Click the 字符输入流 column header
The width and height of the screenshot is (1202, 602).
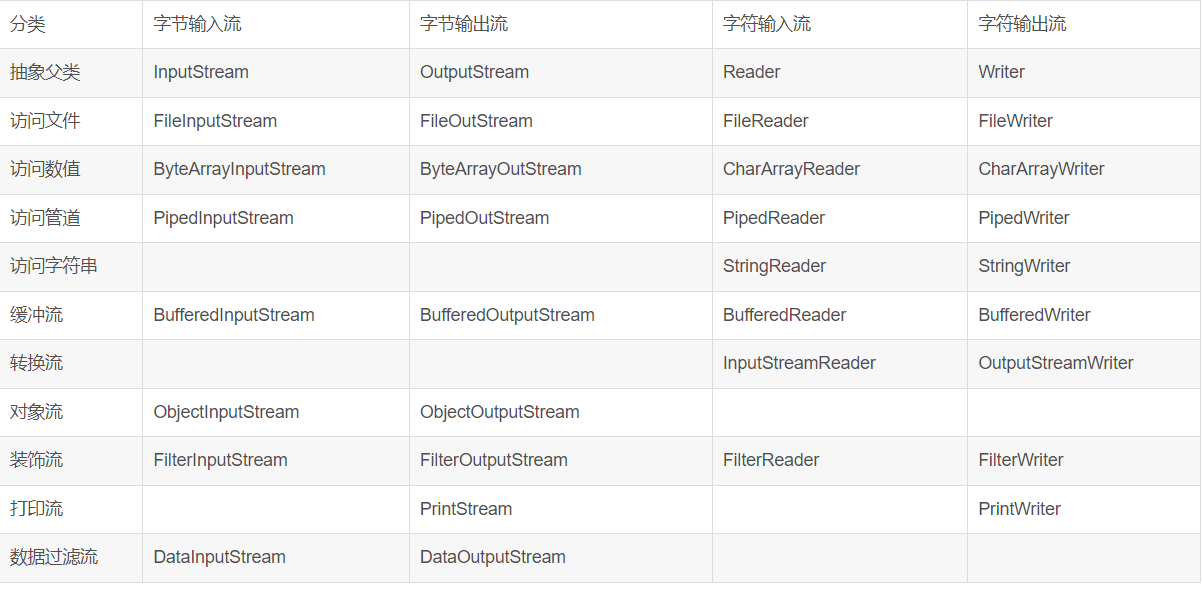click(839, 24)
